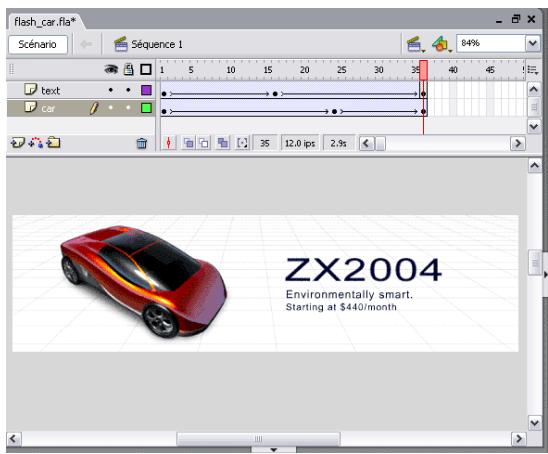Click the timeline layers scroll up arrow

pos(533,89)
